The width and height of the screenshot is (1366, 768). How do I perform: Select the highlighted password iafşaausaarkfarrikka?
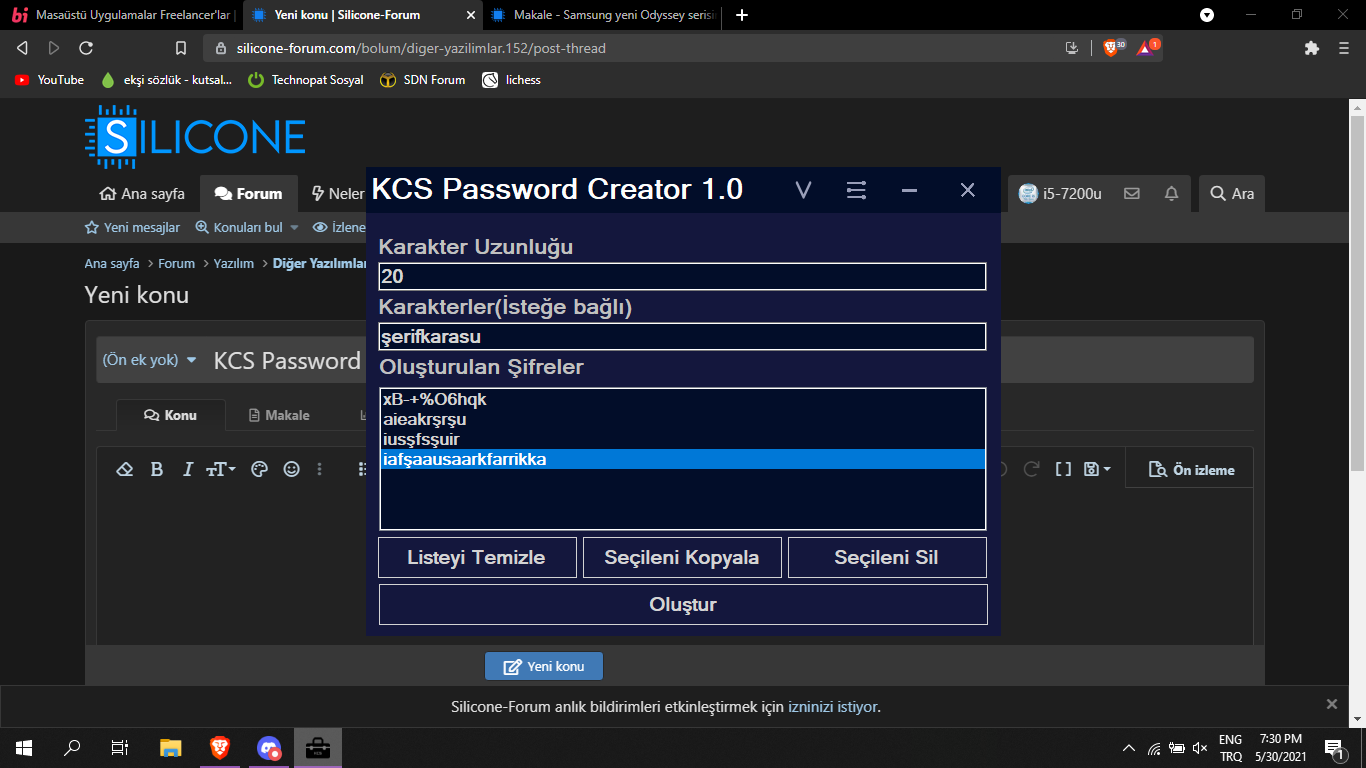tap(683, 459)
